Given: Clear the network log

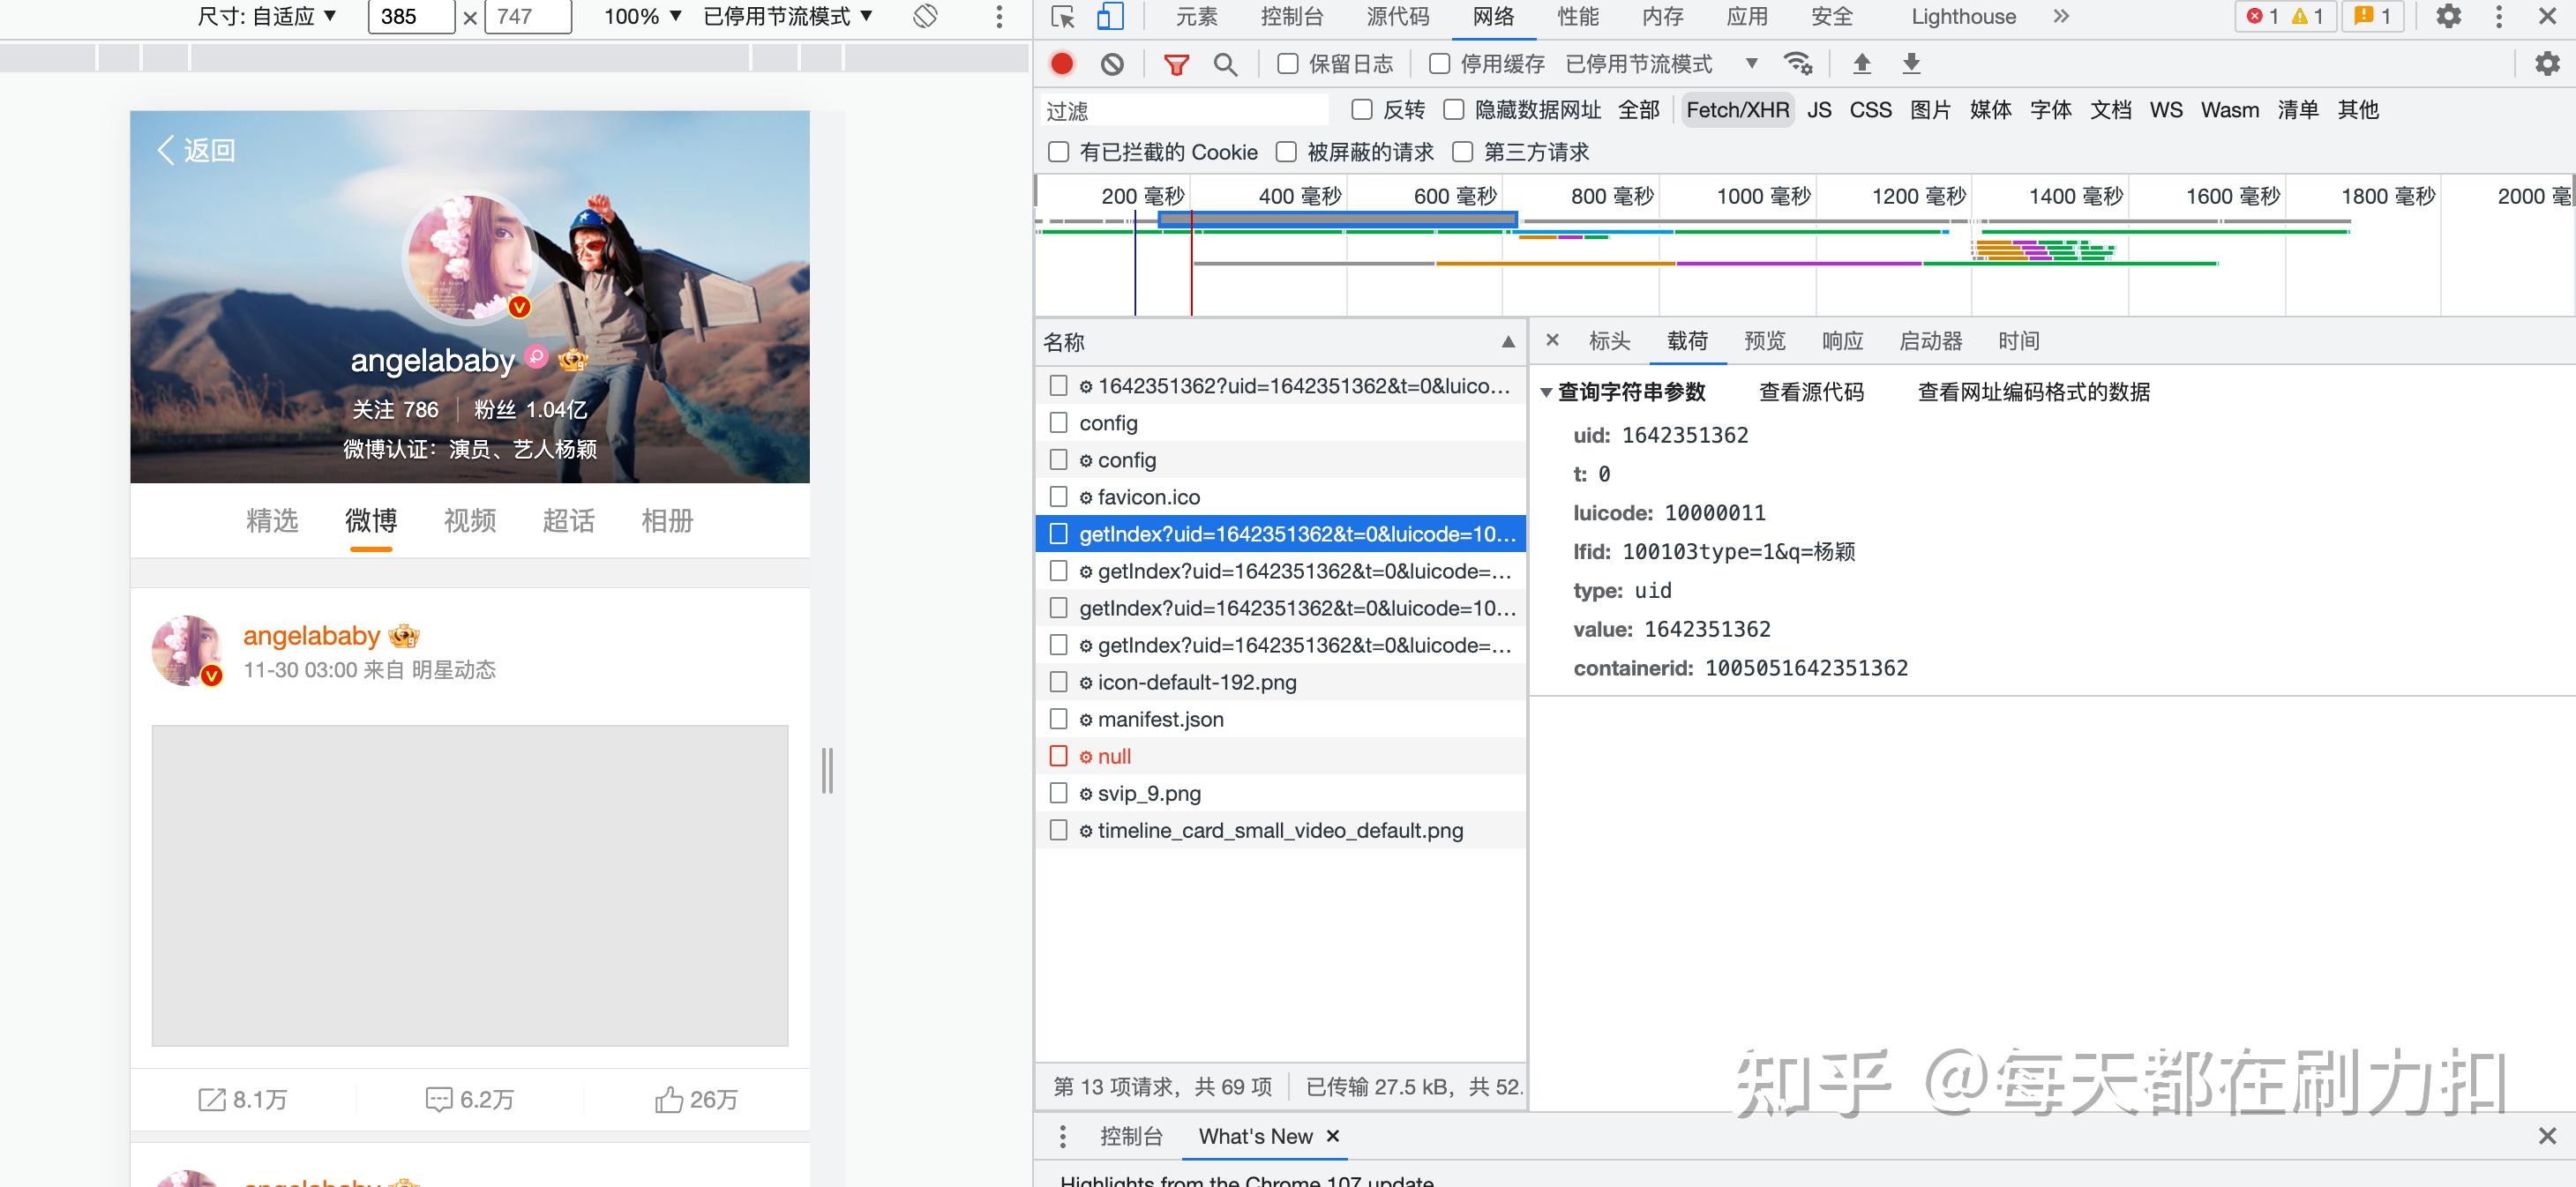Looking at the screenshot, I should 1112,64.
